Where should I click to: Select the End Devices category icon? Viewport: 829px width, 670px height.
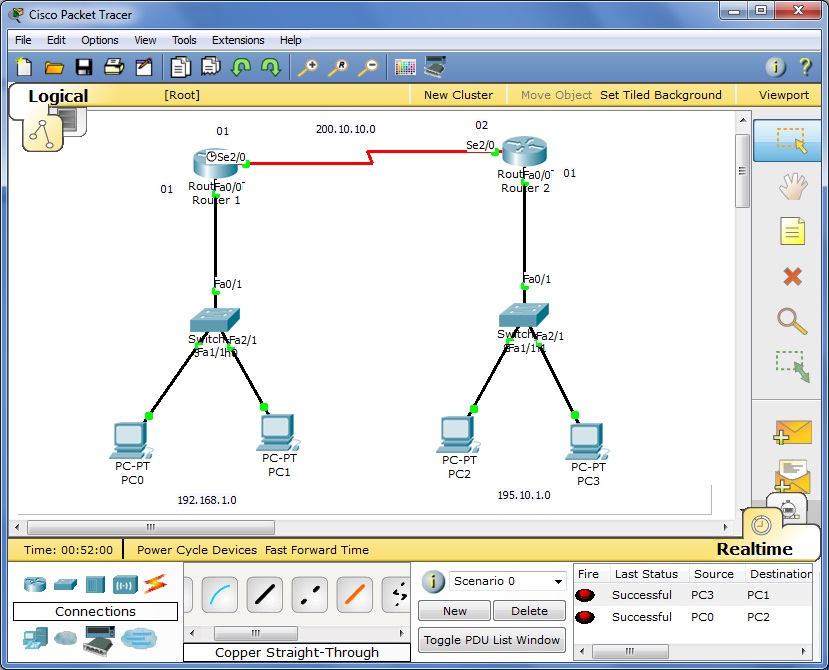coord(35,638)
